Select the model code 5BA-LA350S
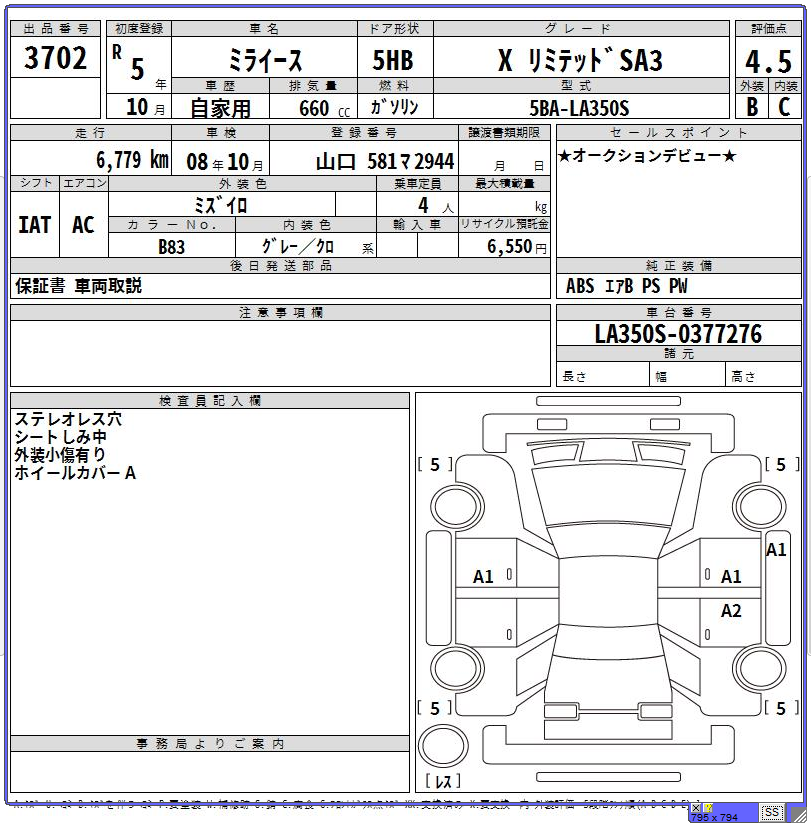This screenshot has width=811, height=827. coord(579,109)
